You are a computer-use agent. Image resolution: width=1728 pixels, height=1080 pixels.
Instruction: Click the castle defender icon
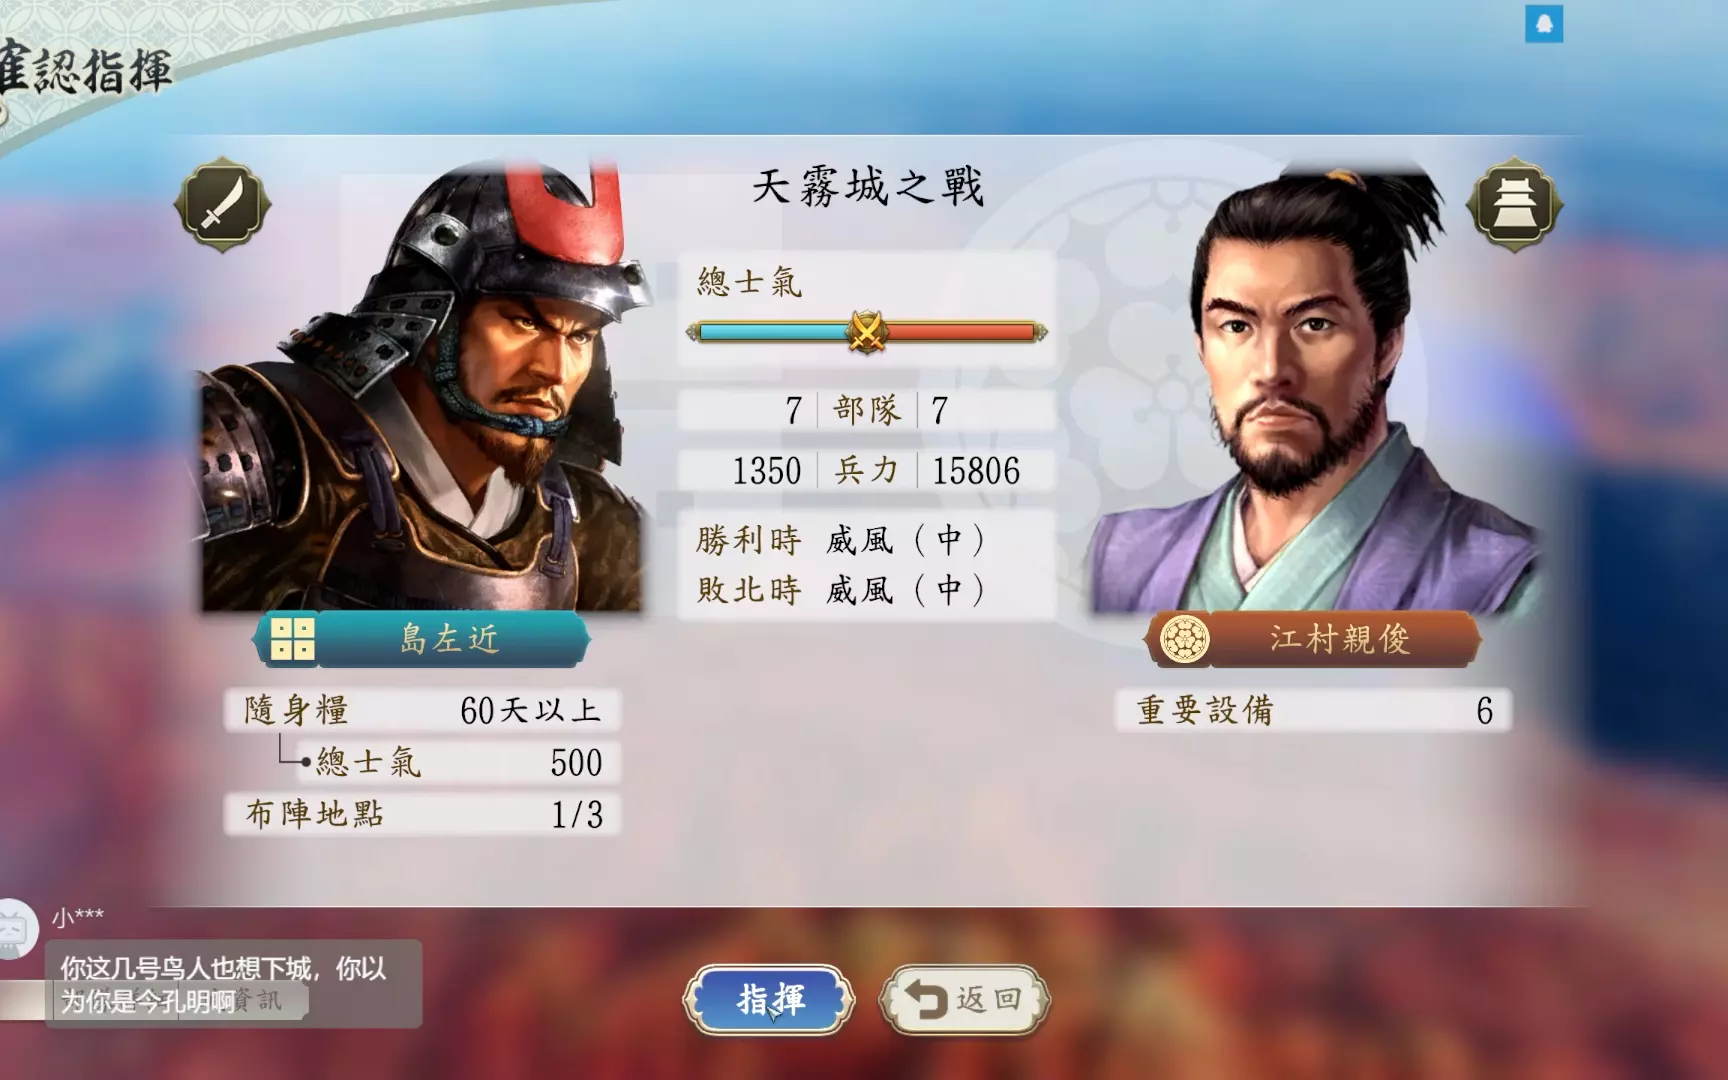(1513, 204)
